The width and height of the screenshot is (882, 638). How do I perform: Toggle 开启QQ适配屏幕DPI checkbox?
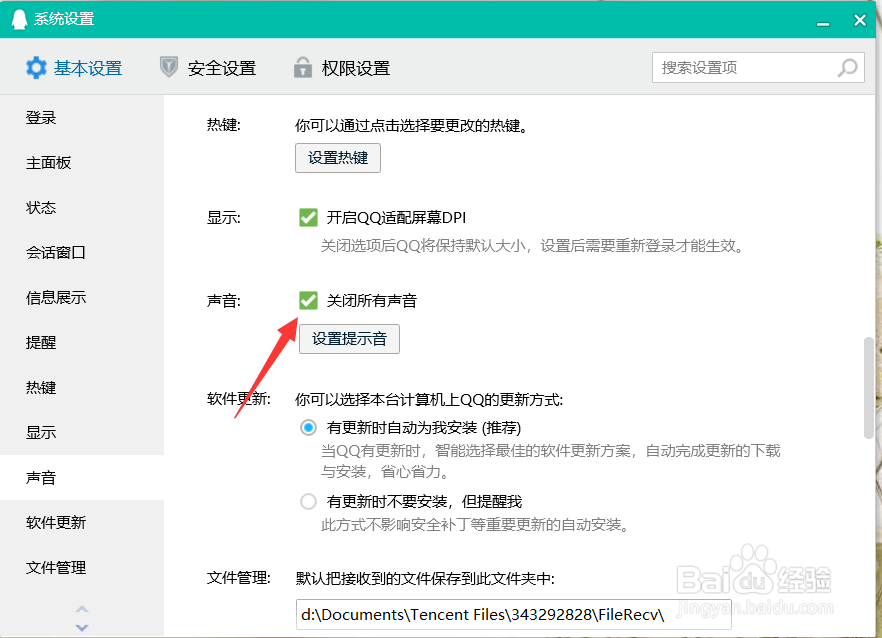tap(308, 217)
